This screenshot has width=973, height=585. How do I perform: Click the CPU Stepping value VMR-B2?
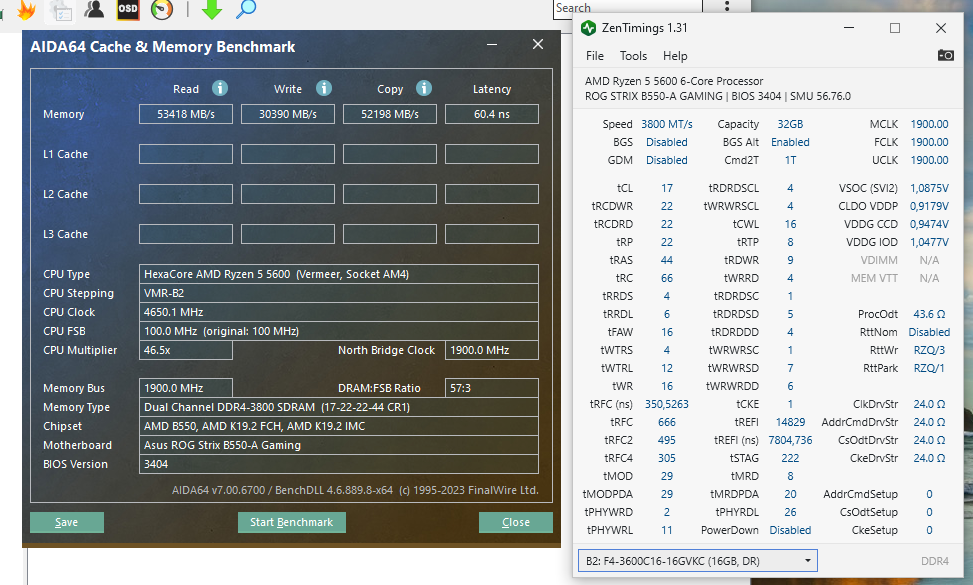tap(339, 293)
